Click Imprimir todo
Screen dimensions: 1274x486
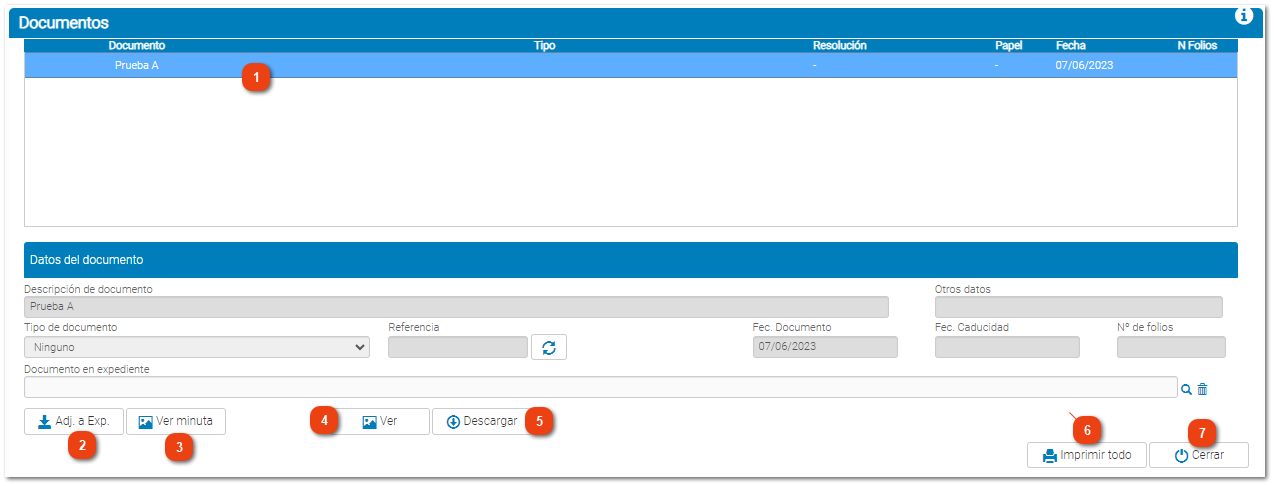[x=1087, y=455]
